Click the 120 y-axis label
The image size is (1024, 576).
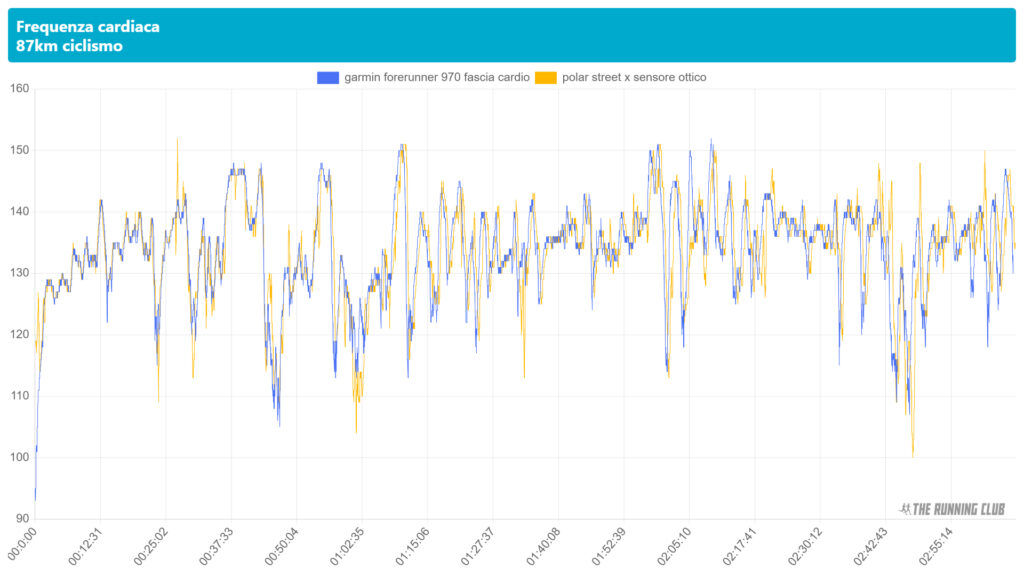point(20,334)
